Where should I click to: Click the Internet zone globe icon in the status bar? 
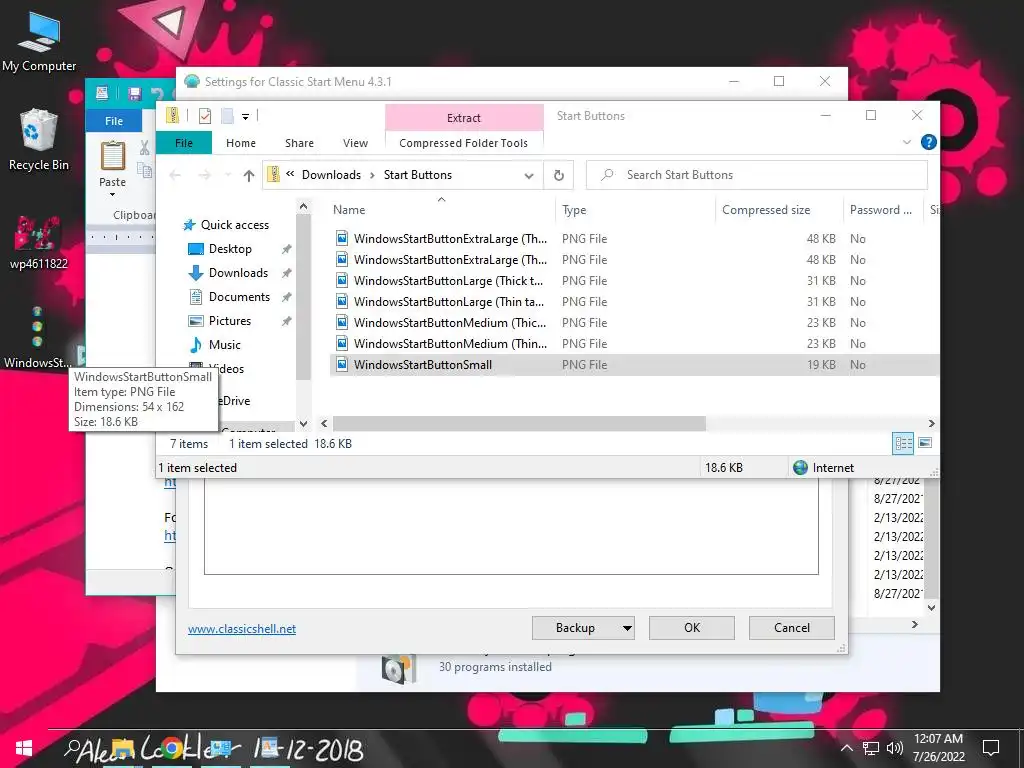coord(800,468)
